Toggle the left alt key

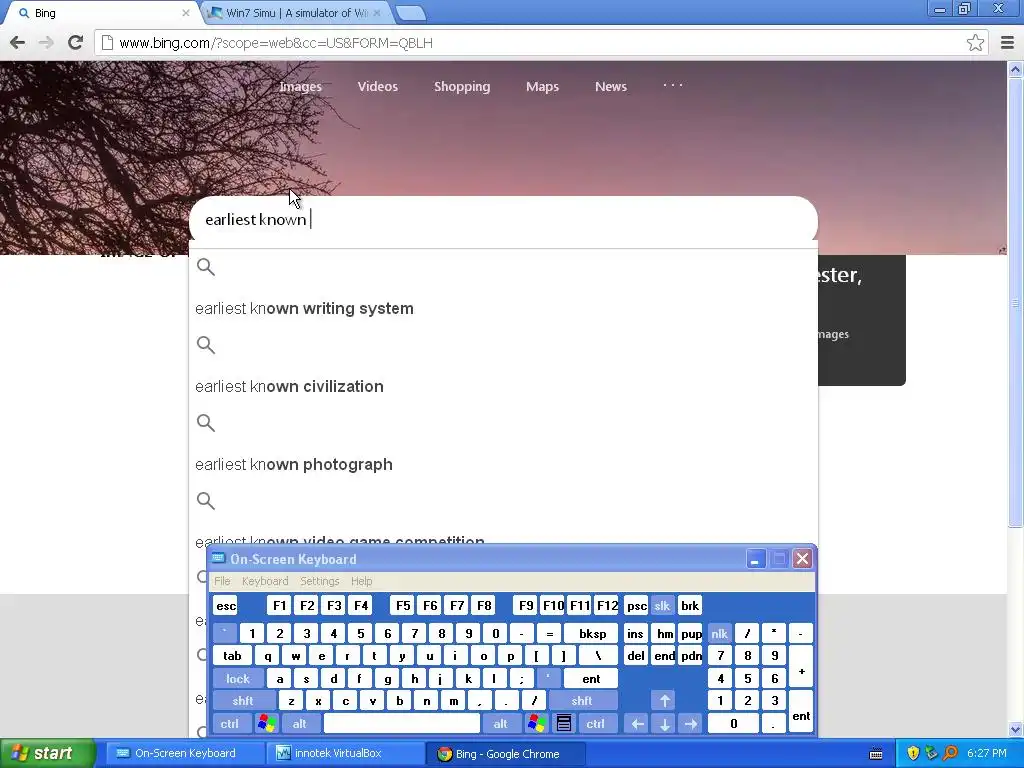pos(300,724)
